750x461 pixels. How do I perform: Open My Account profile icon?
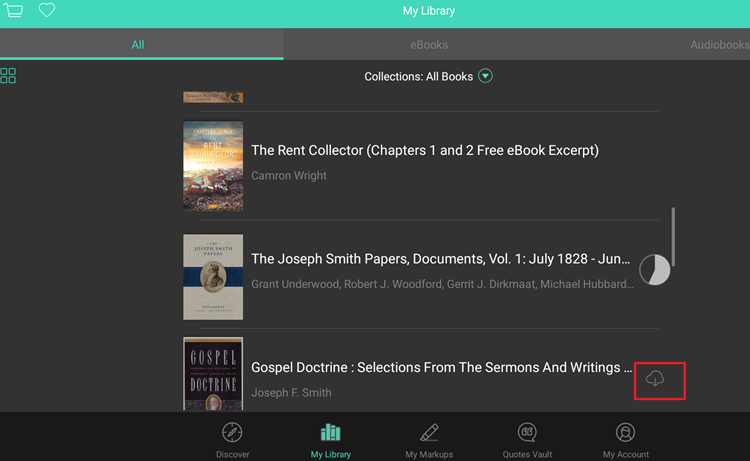pos(626,432)
